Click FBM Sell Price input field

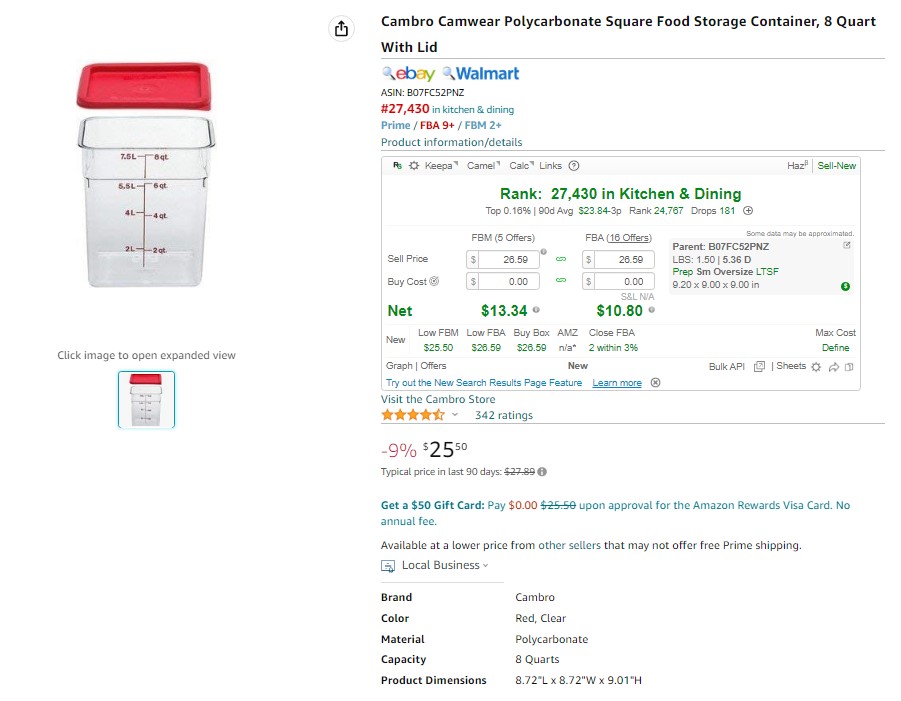(509, 260)
